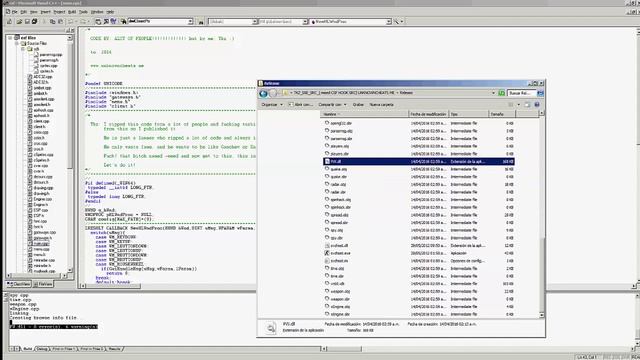Viewport: 640px width, 360px height.
Task: Sort by Fecha de modificación column header
Action: 428,114
